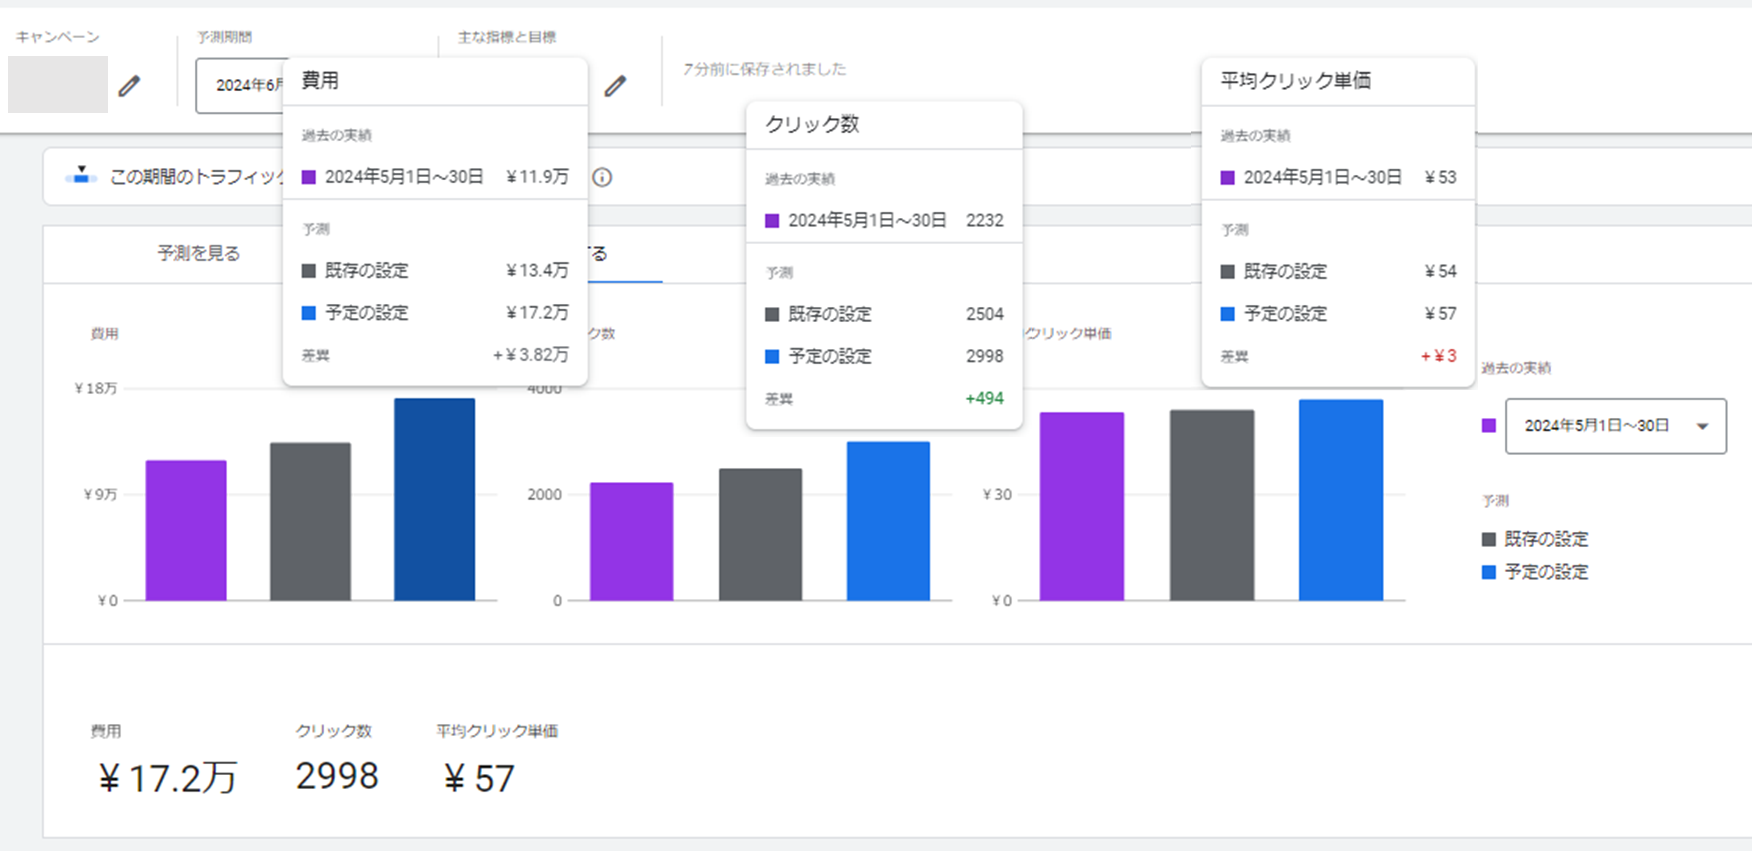Viewport: 1752px width, 851px height.
Task: Click the gray 既存の設定 swatch in right legend
Action: point(1488,539)
